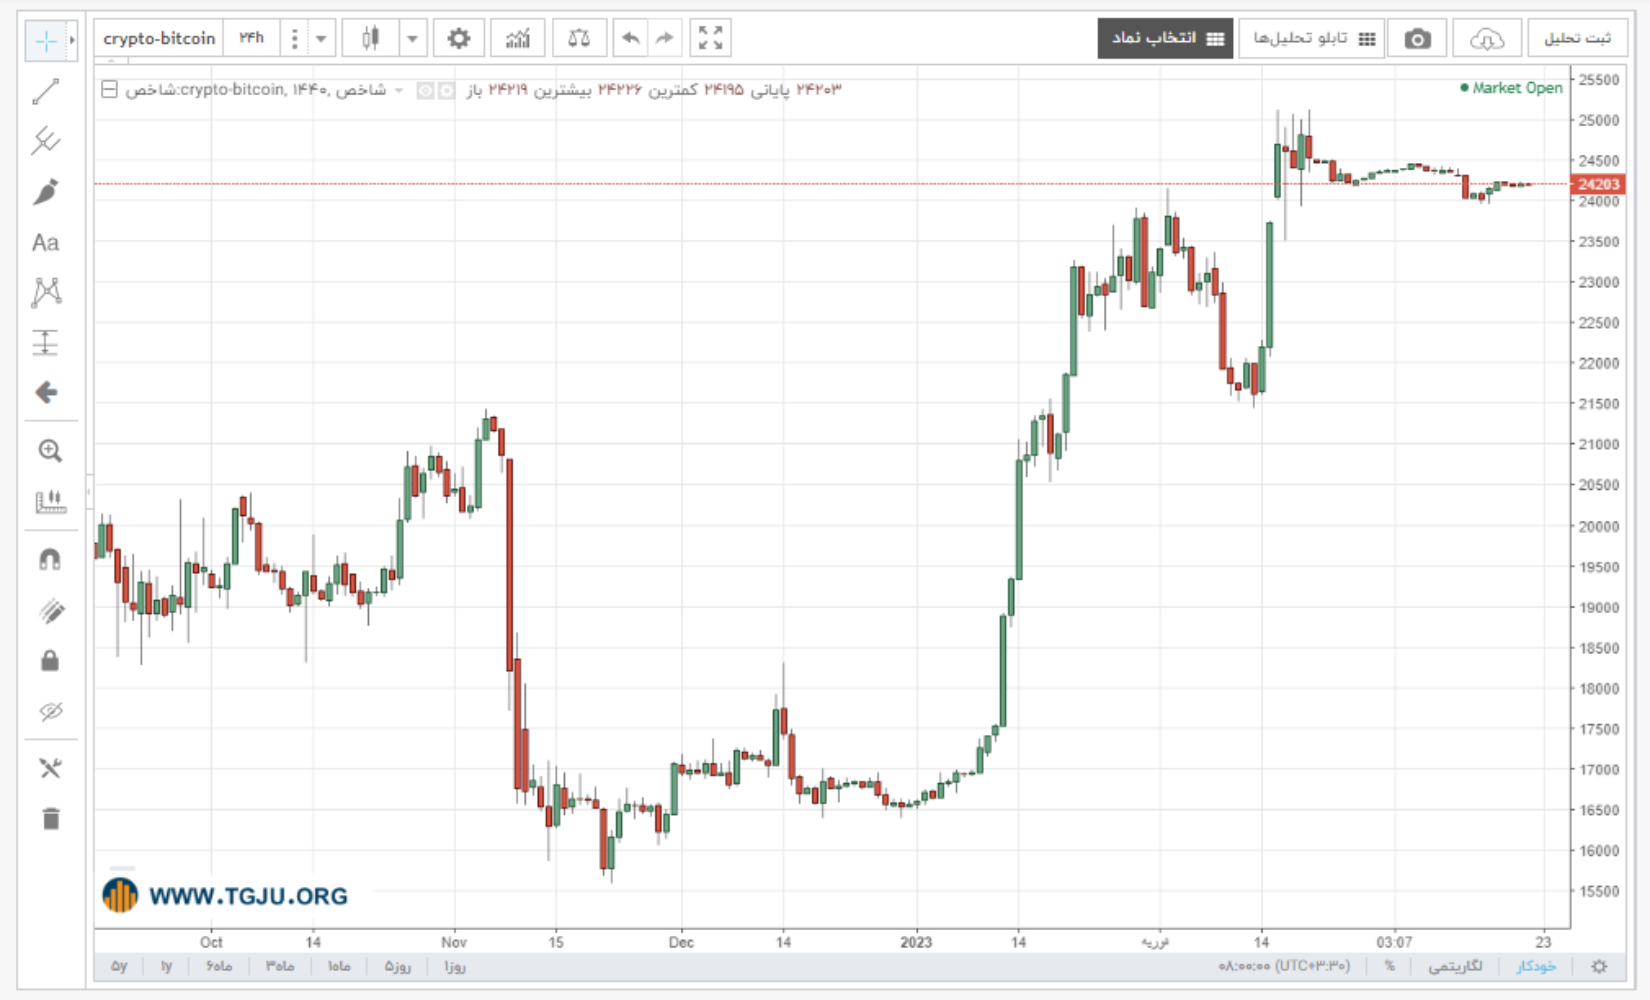Toggle the magnet snap mode

[50, 560]
